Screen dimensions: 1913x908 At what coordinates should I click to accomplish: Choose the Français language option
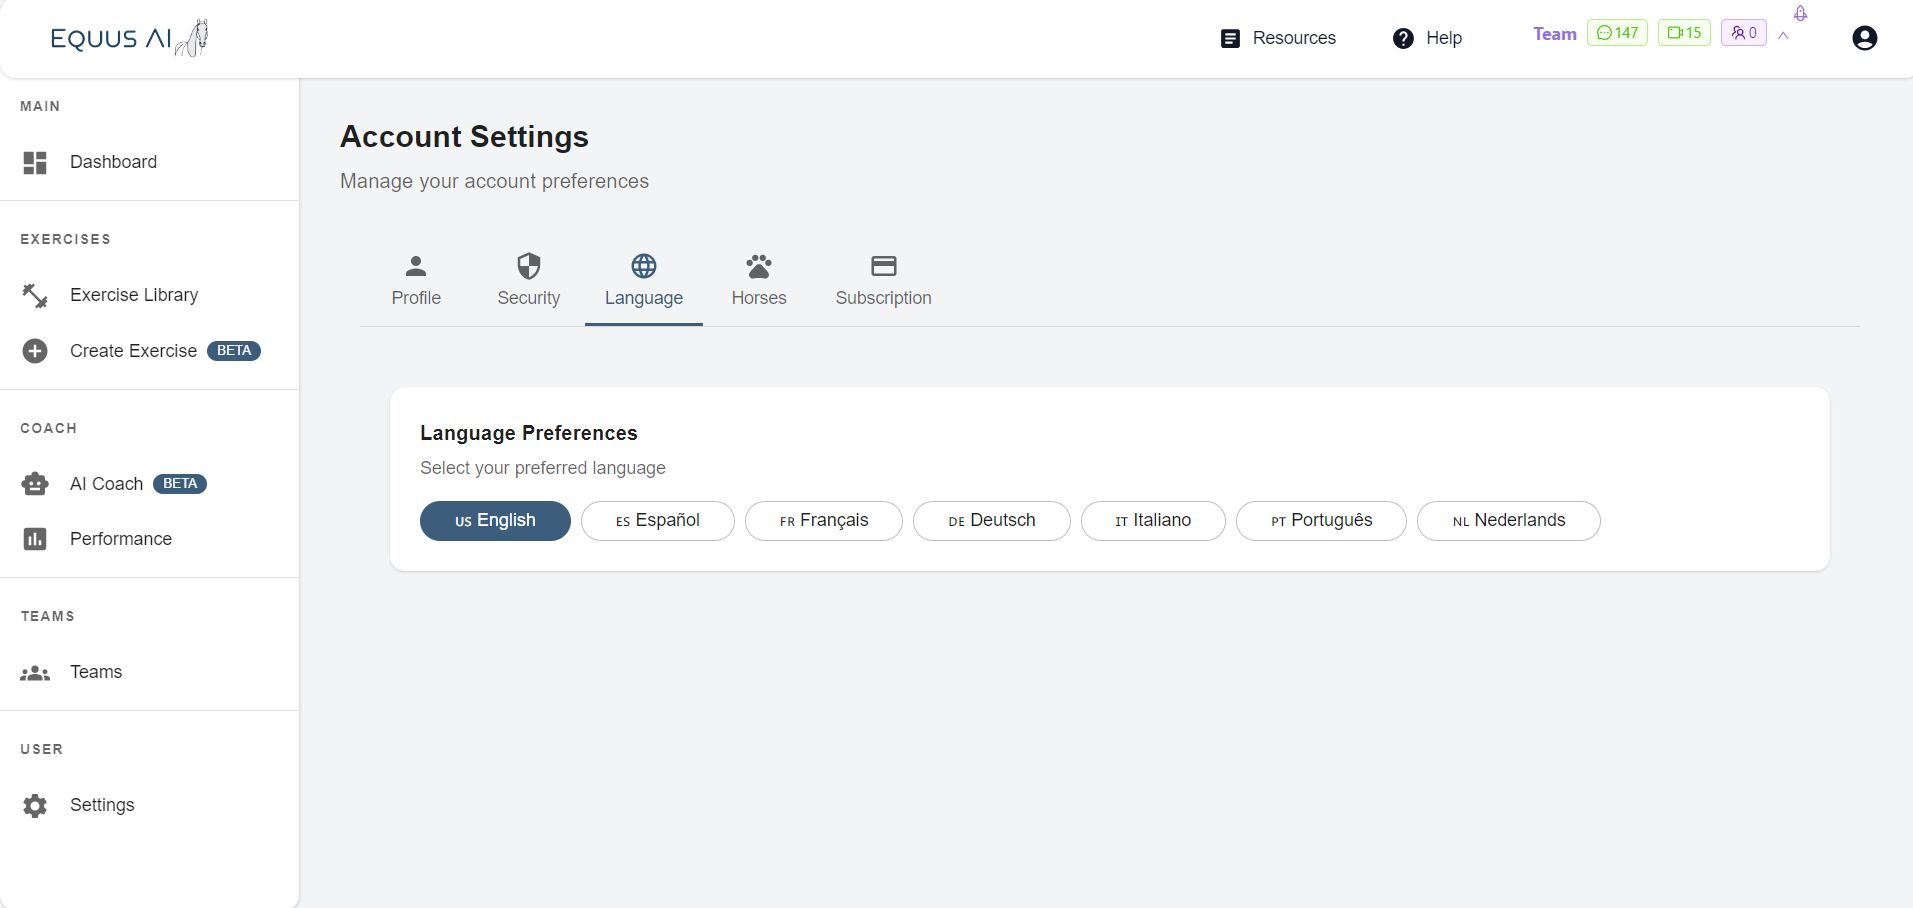tap(823, 521)
